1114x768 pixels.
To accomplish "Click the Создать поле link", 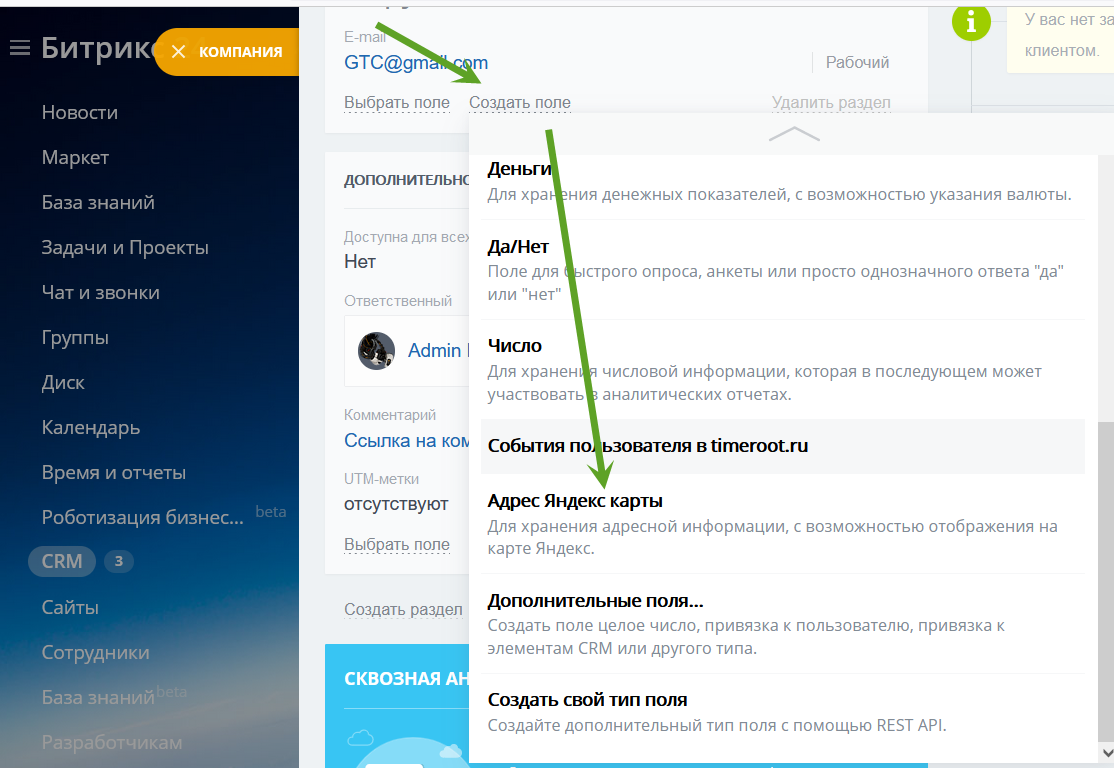I will 519,102.
